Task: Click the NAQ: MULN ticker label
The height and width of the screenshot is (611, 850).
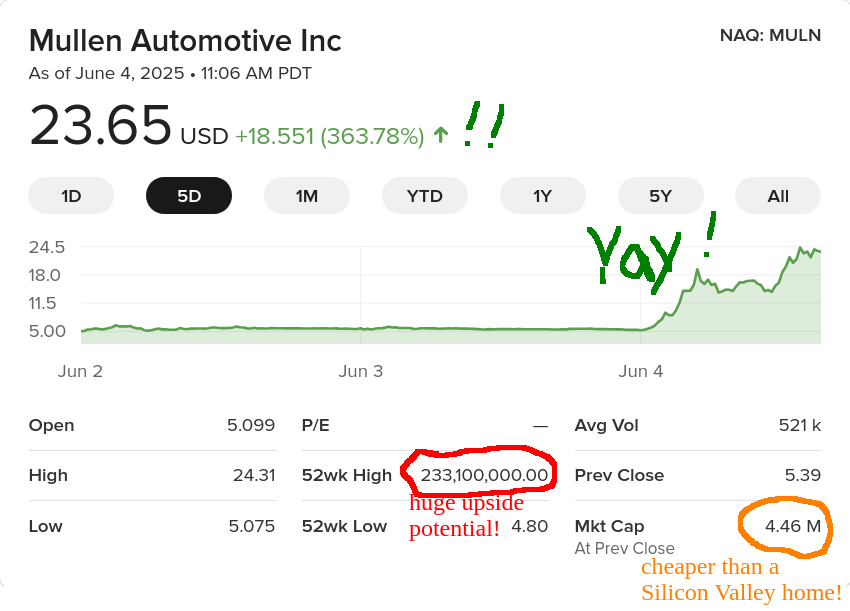Action: (770, 35)
